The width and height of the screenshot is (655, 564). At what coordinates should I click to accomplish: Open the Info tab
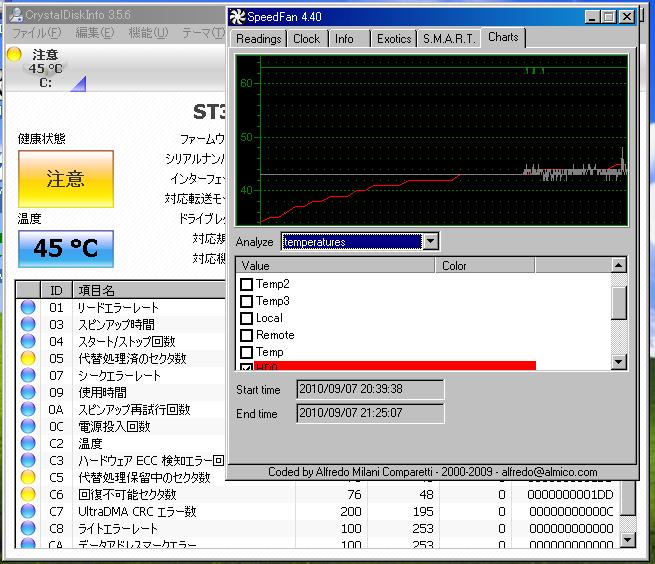coord(344,39)
